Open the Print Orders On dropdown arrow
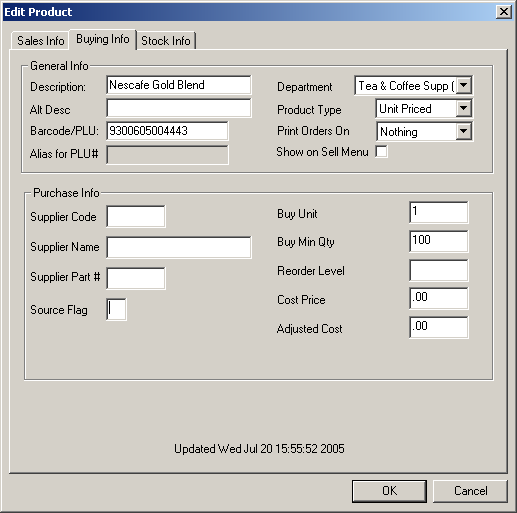 (463, 131)
